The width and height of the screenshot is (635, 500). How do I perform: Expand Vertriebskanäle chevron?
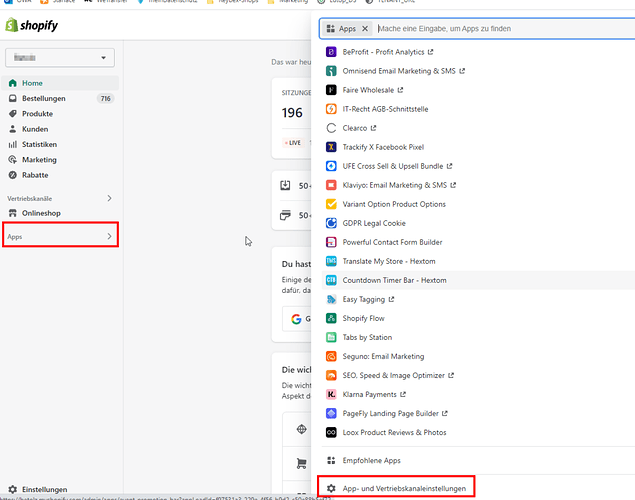[109, 198]
